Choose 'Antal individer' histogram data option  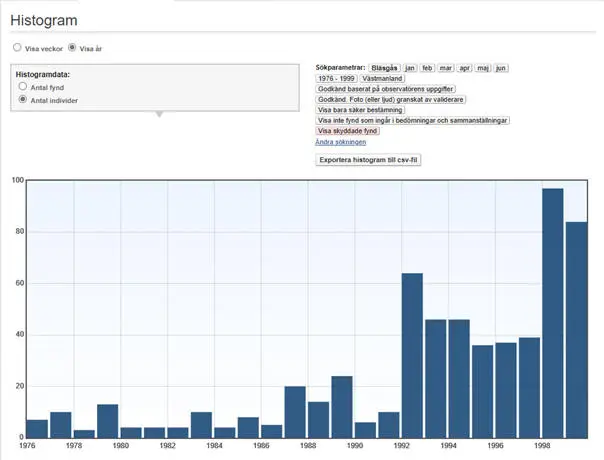click(x=23, y=100)
